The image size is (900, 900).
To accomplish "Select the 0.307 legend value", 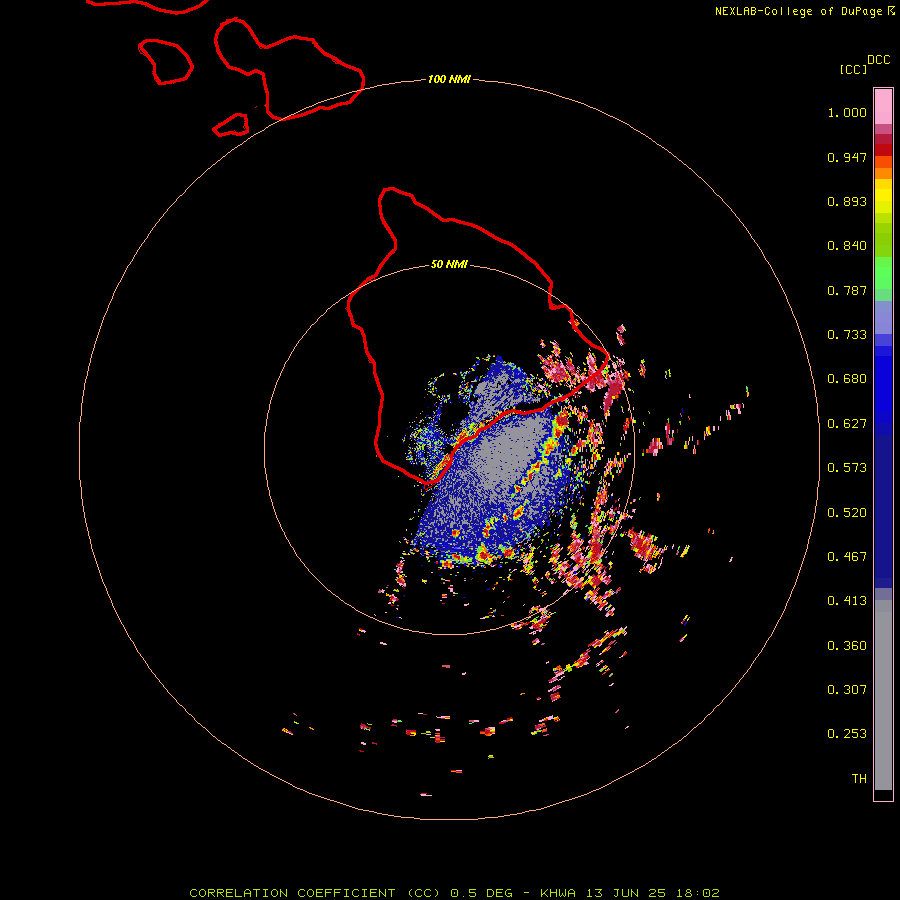I will coord(847,690).
